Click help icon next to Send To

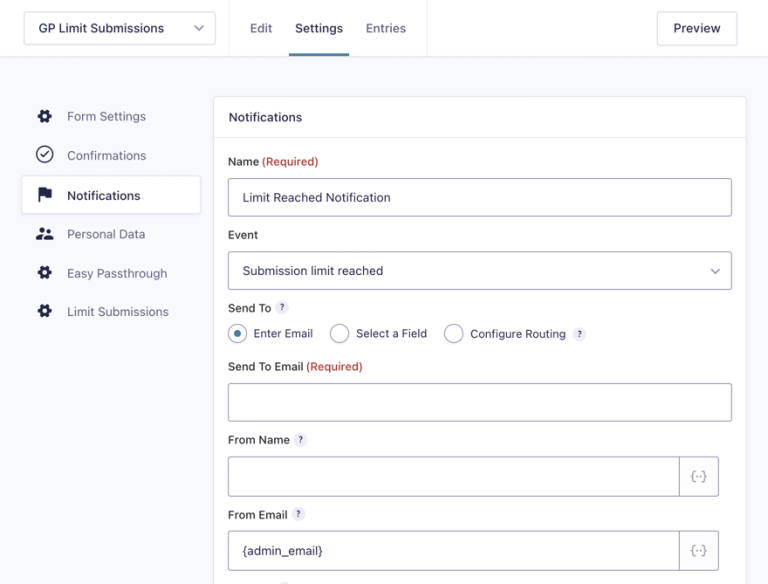coord(282,308)
